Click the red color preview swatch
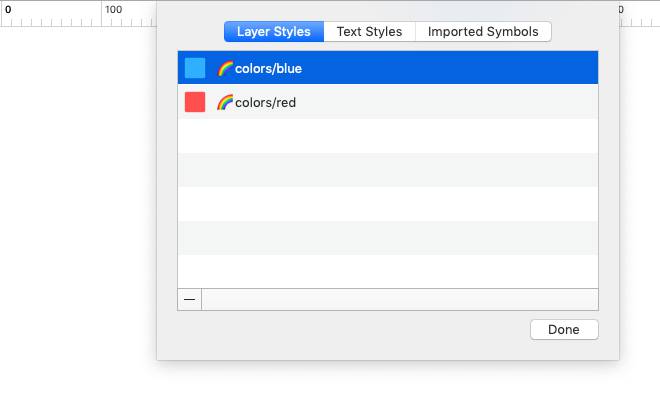This screenshot has width=660, height=420. [195, 102]
